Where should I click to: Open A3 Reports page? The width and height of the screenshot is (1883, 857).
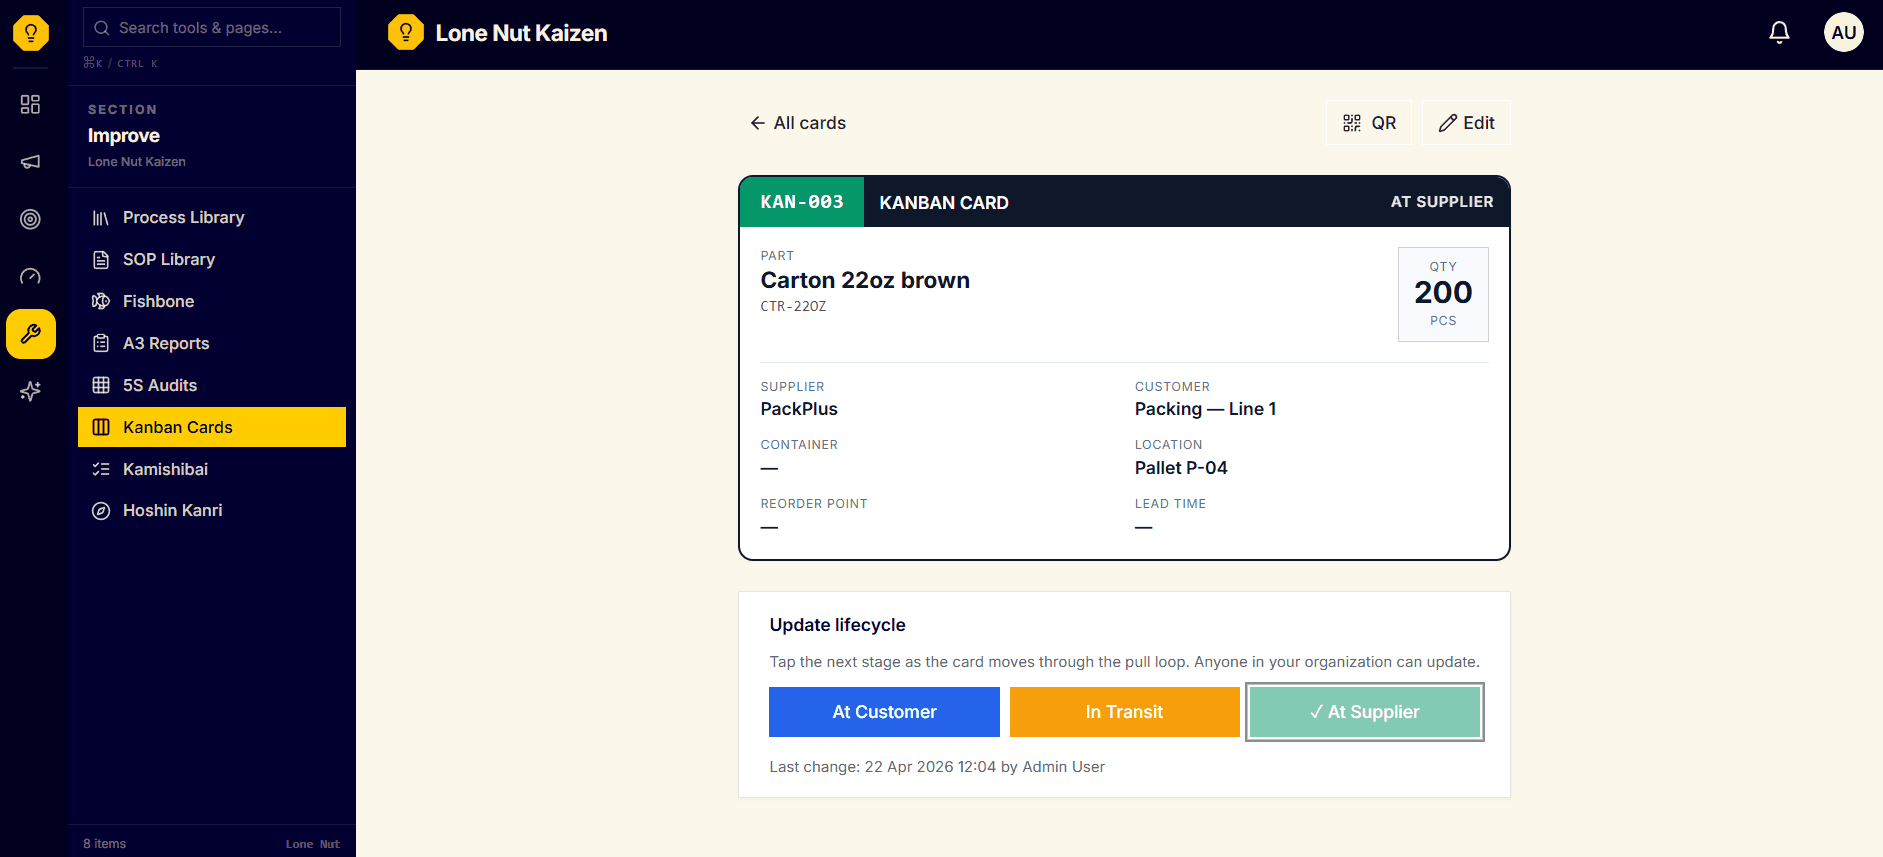coord(212,344)
